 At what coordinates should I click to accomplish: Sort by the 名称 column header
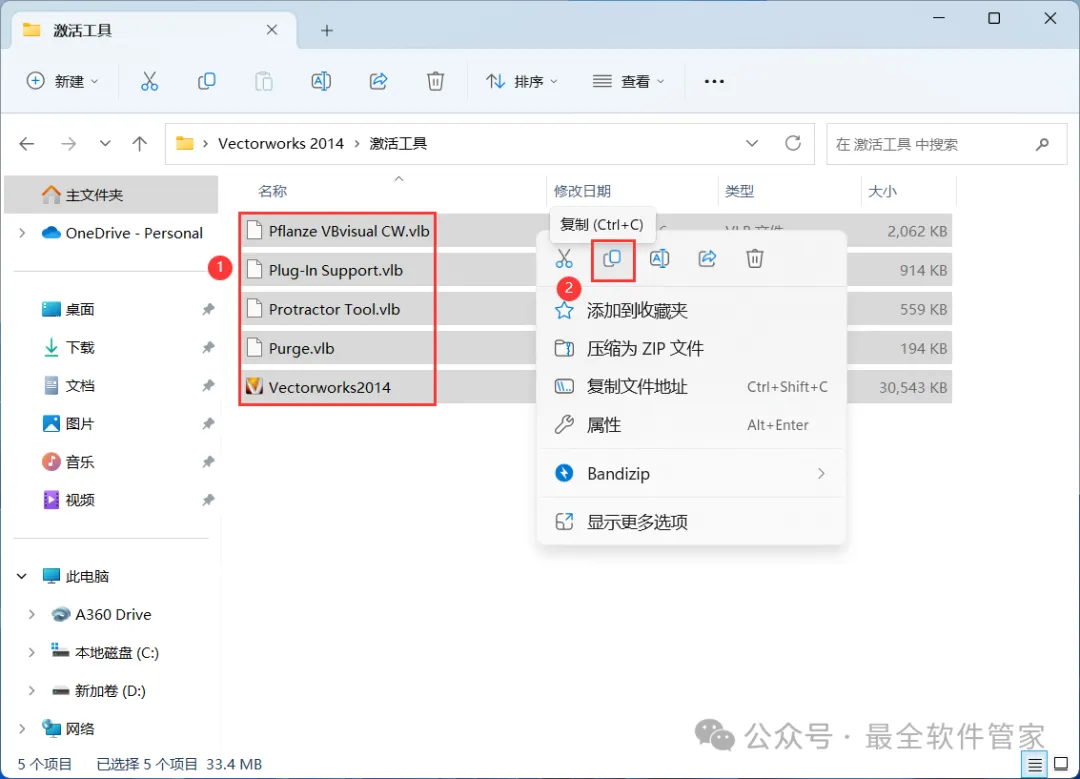click(x=273, y=191)
